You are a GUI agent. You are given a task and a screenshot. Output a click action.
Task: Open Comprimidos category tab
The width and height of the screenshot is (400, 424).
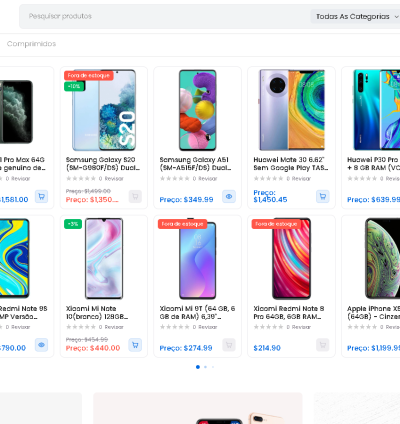[x=31, y=44]
